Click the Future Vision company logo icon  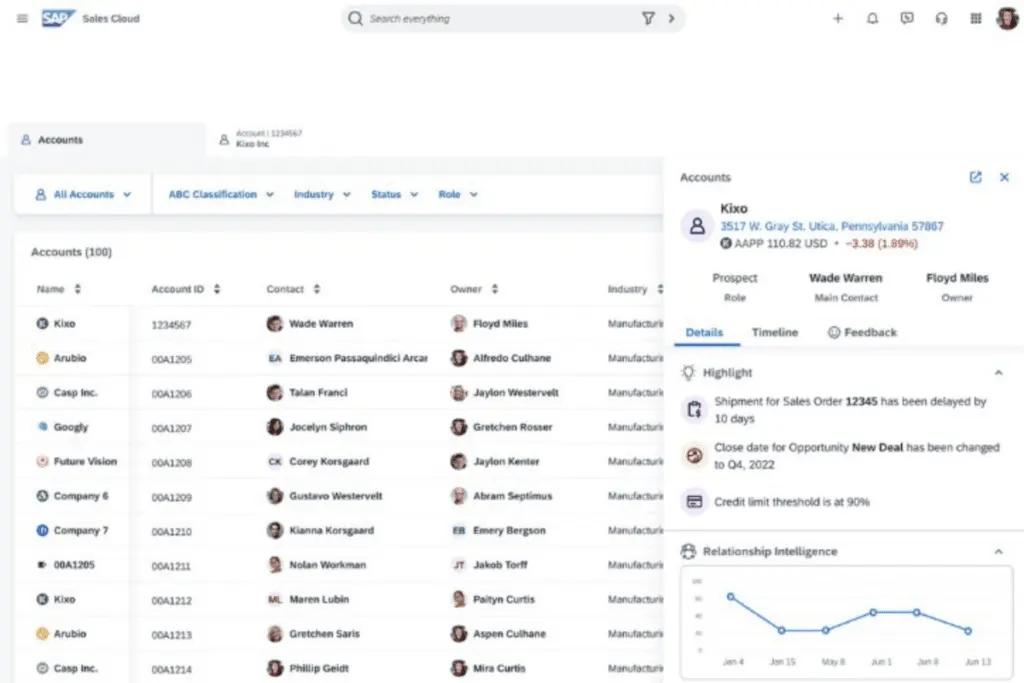pos(42,461)
